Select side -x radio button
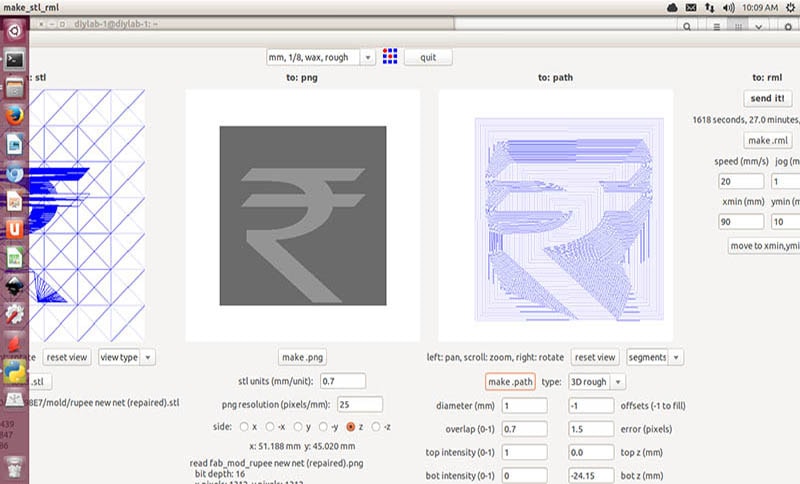Image resolution: width=800 pixels, height=484 pixels. (270, 426)
